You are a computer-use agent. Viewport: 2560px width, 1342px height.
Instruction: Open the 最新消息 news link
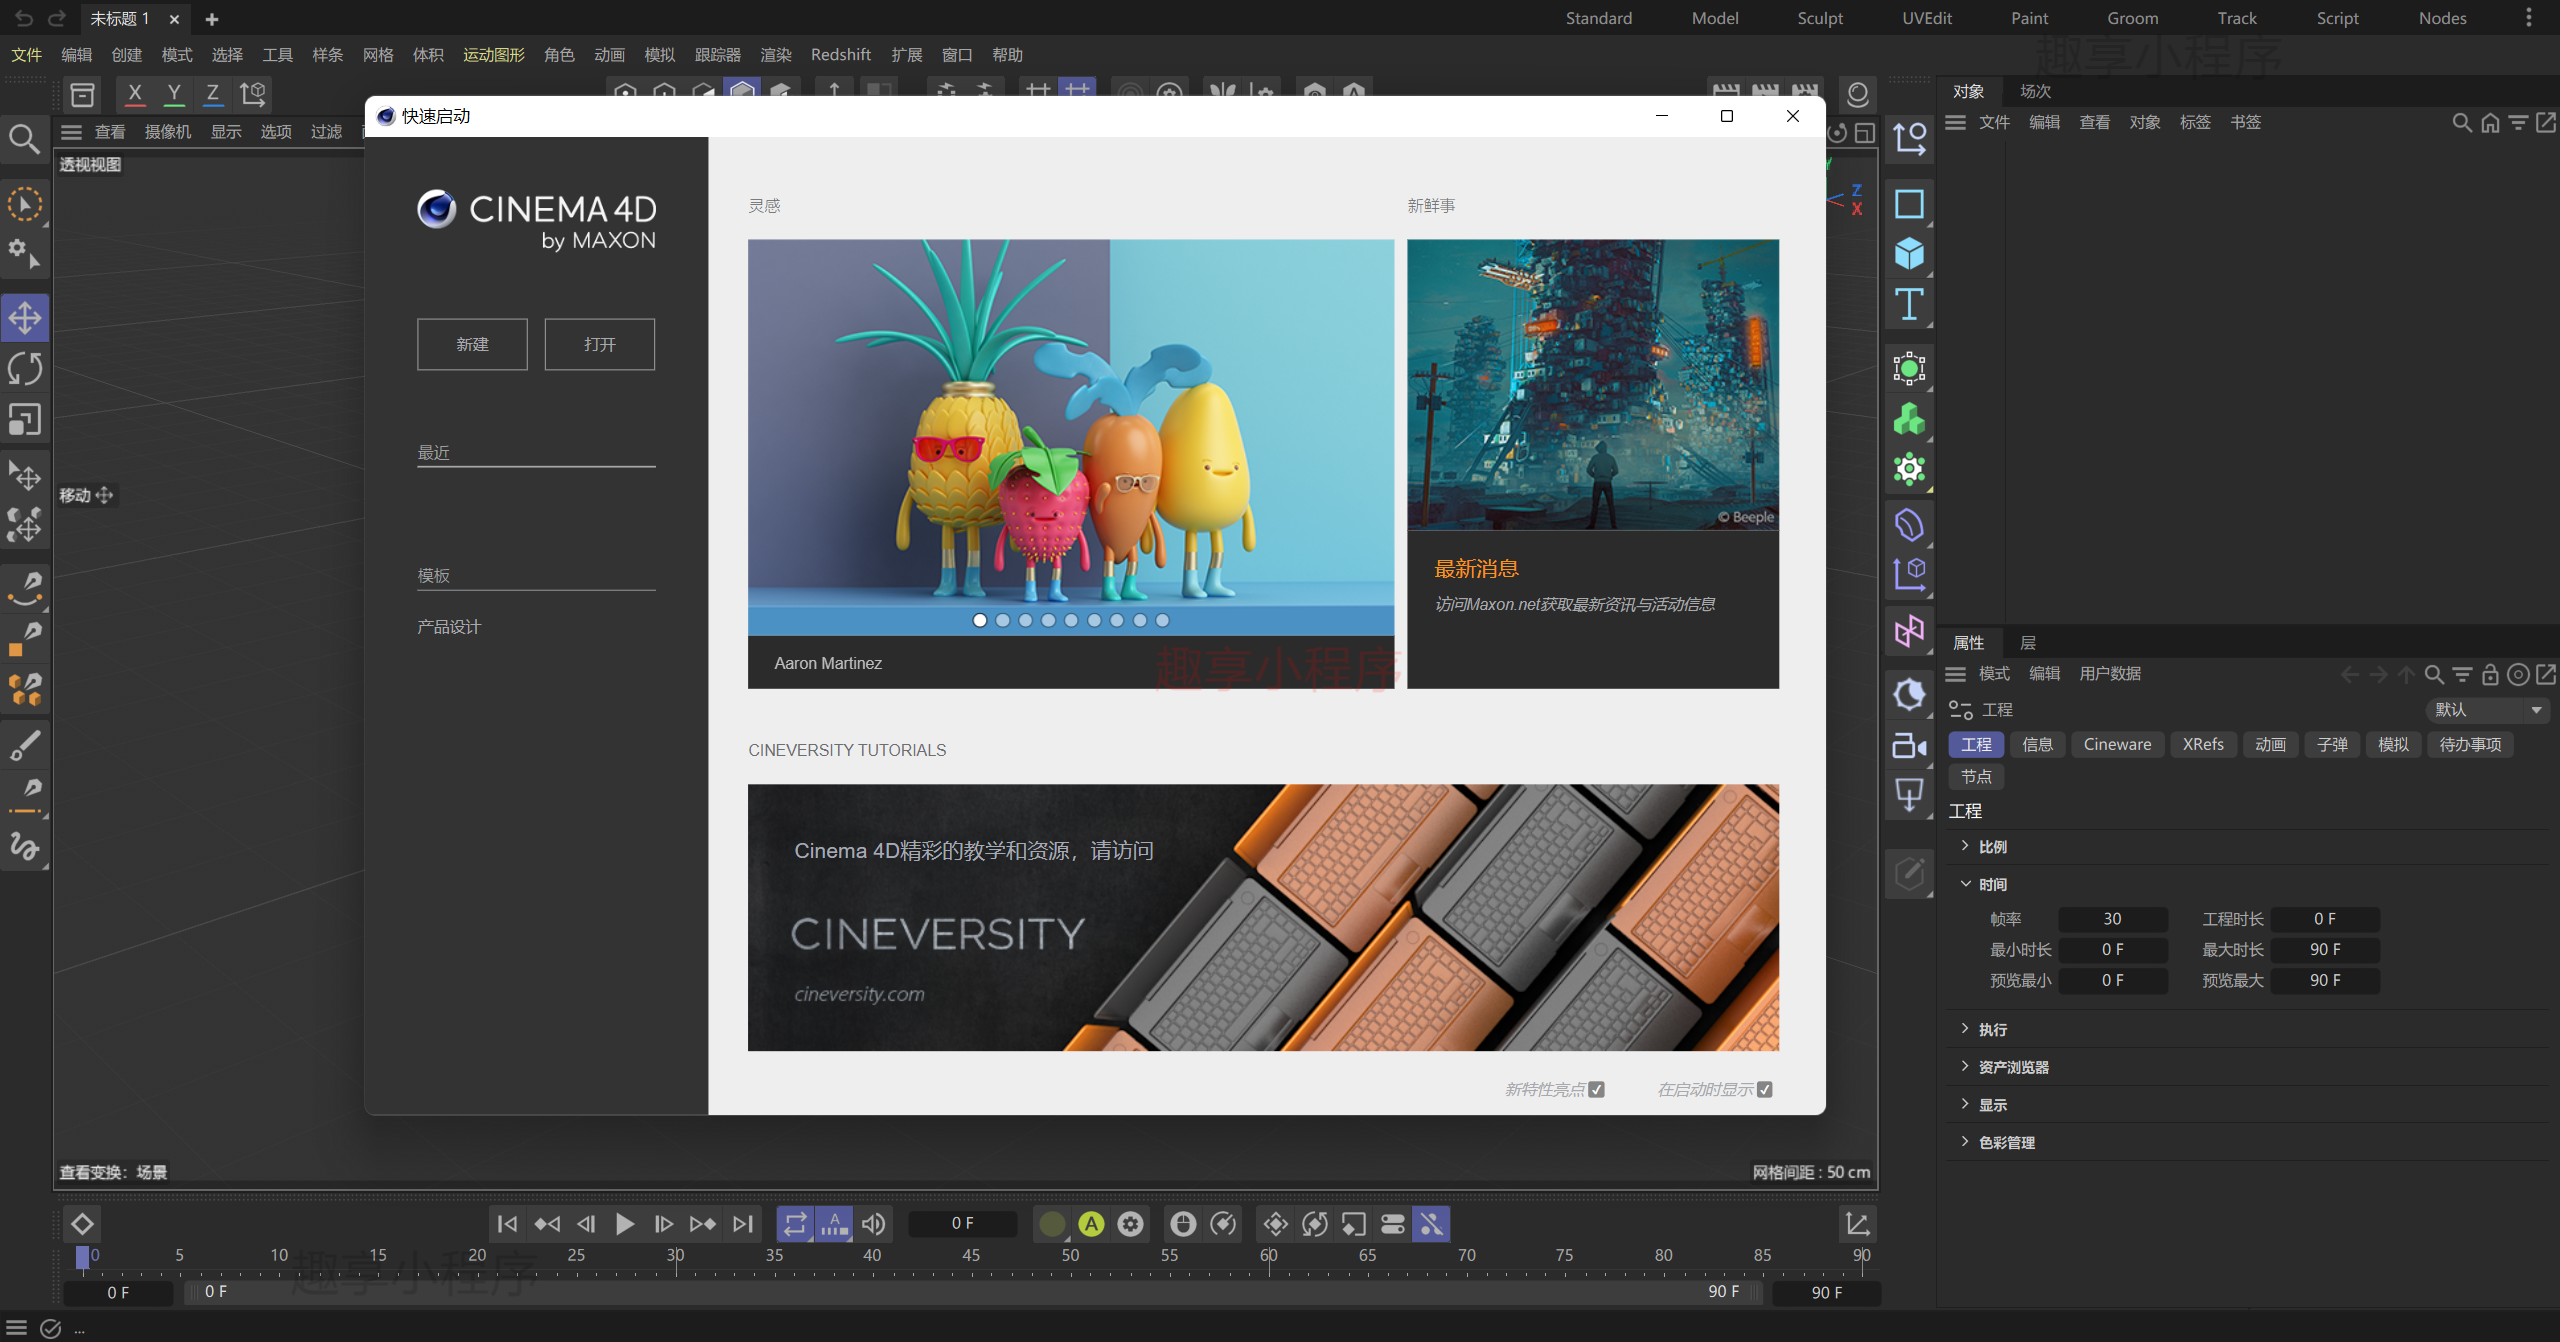1476,569
